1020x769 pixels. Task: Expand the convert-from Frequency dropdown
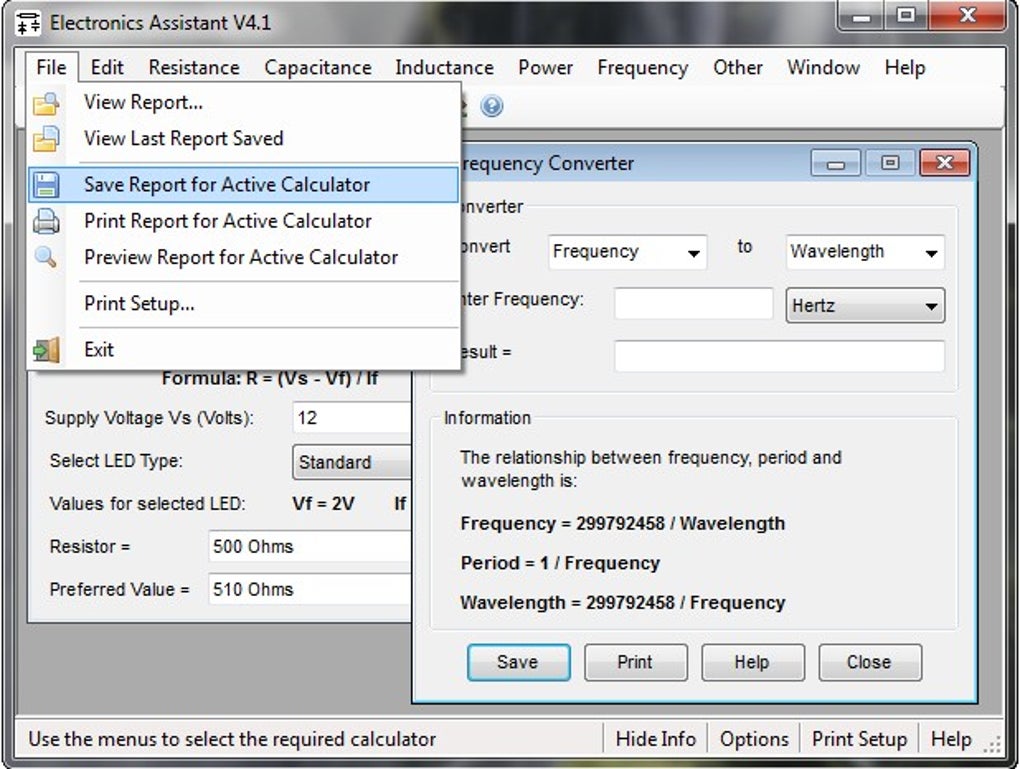tap(628, 252)
